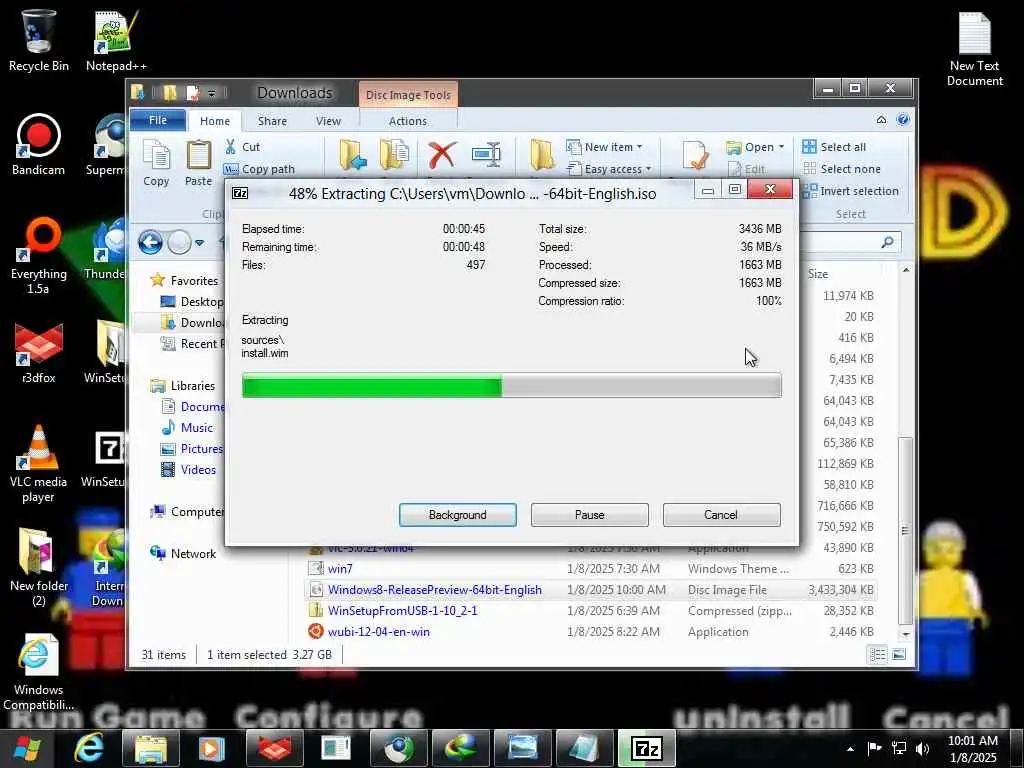
Task: Select Libraries in navigation pane
Action: coord(182,386)
